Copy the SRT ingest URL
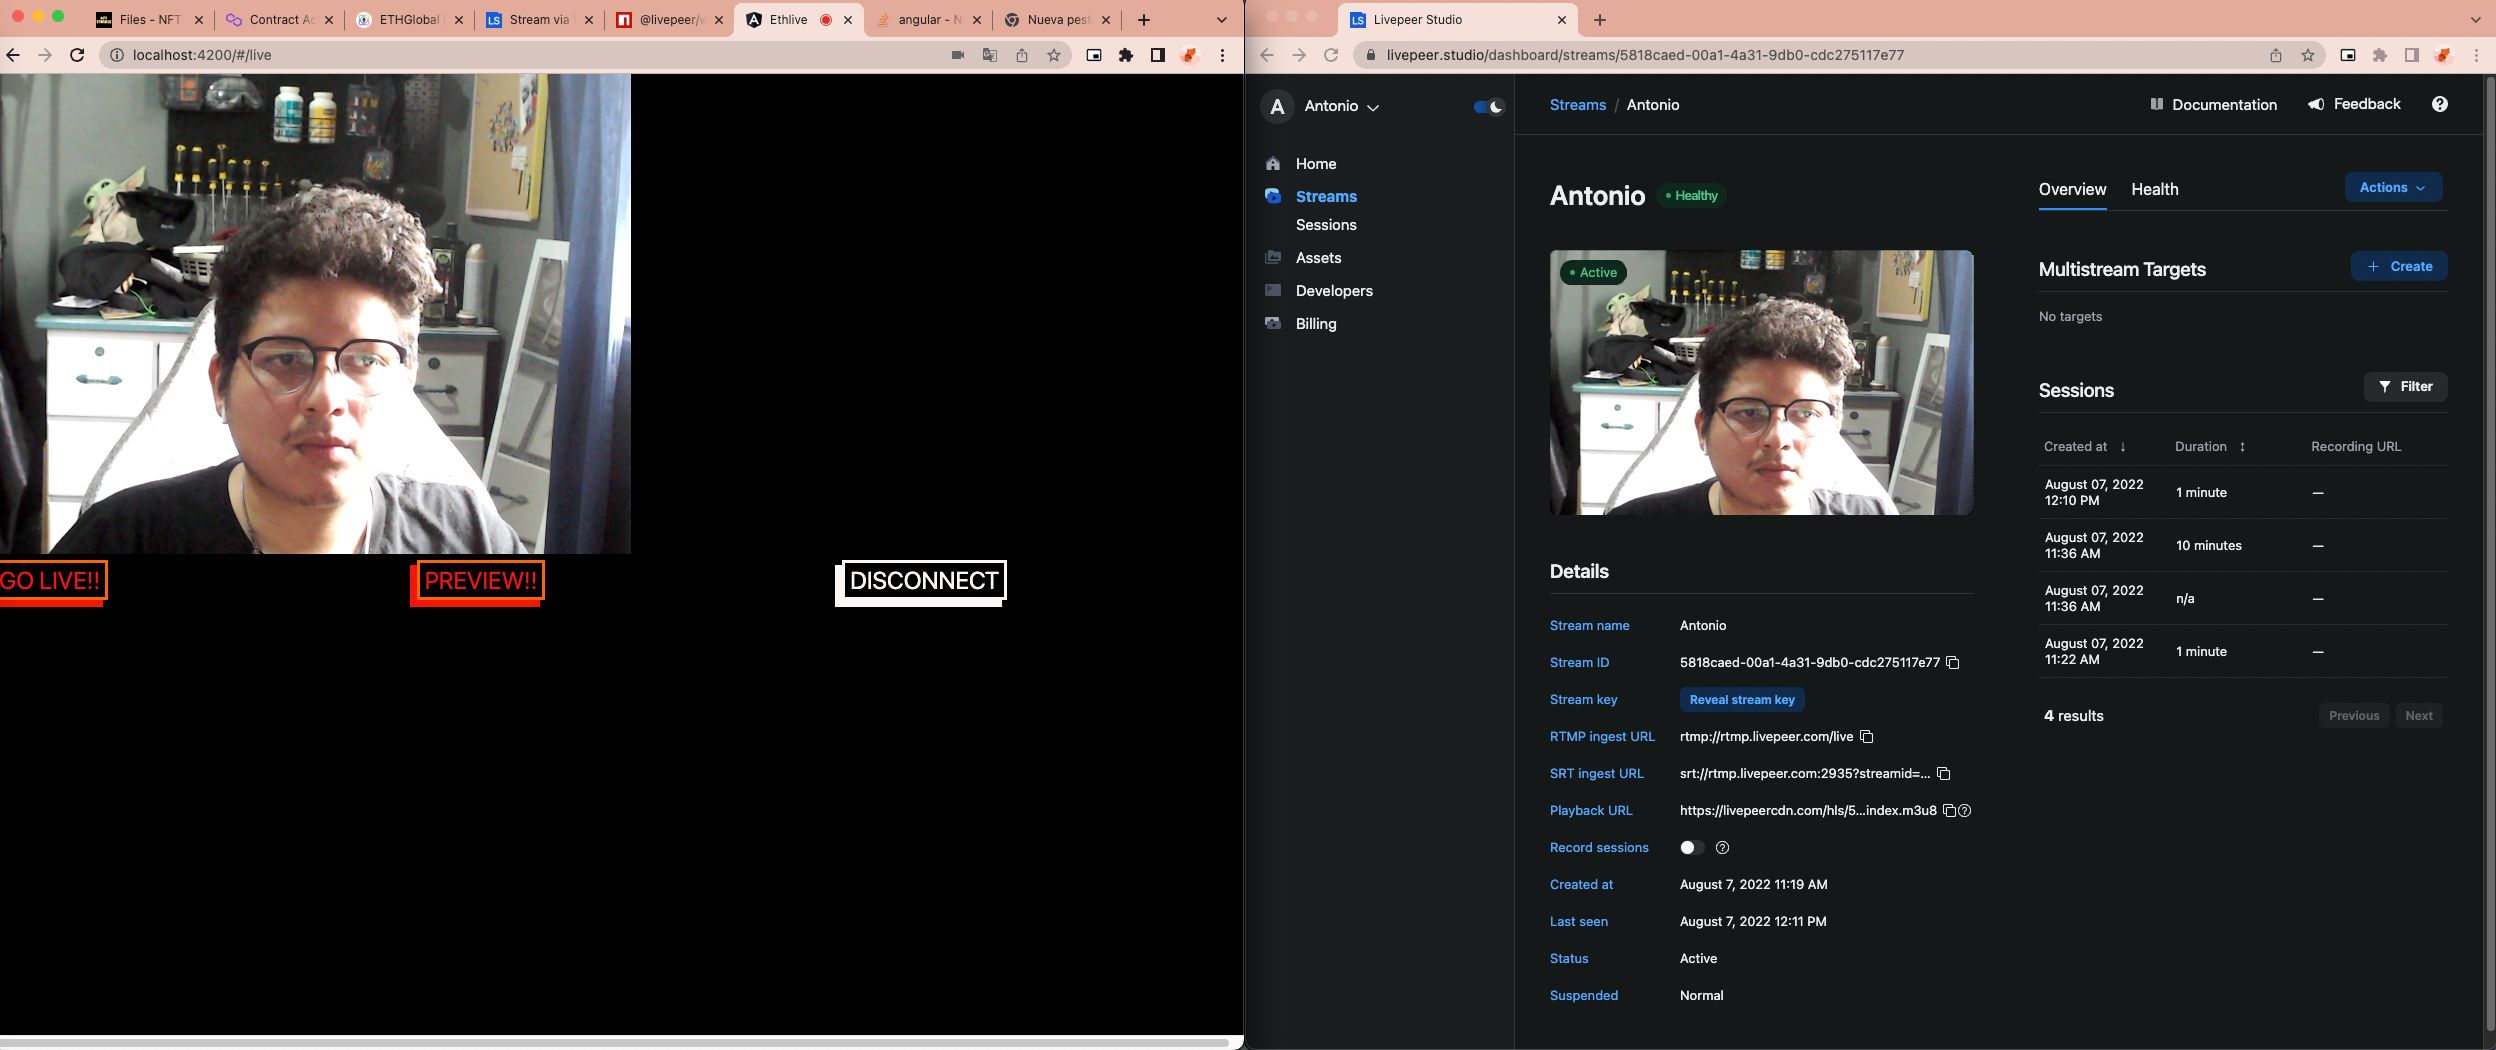 pos(1943,774)
